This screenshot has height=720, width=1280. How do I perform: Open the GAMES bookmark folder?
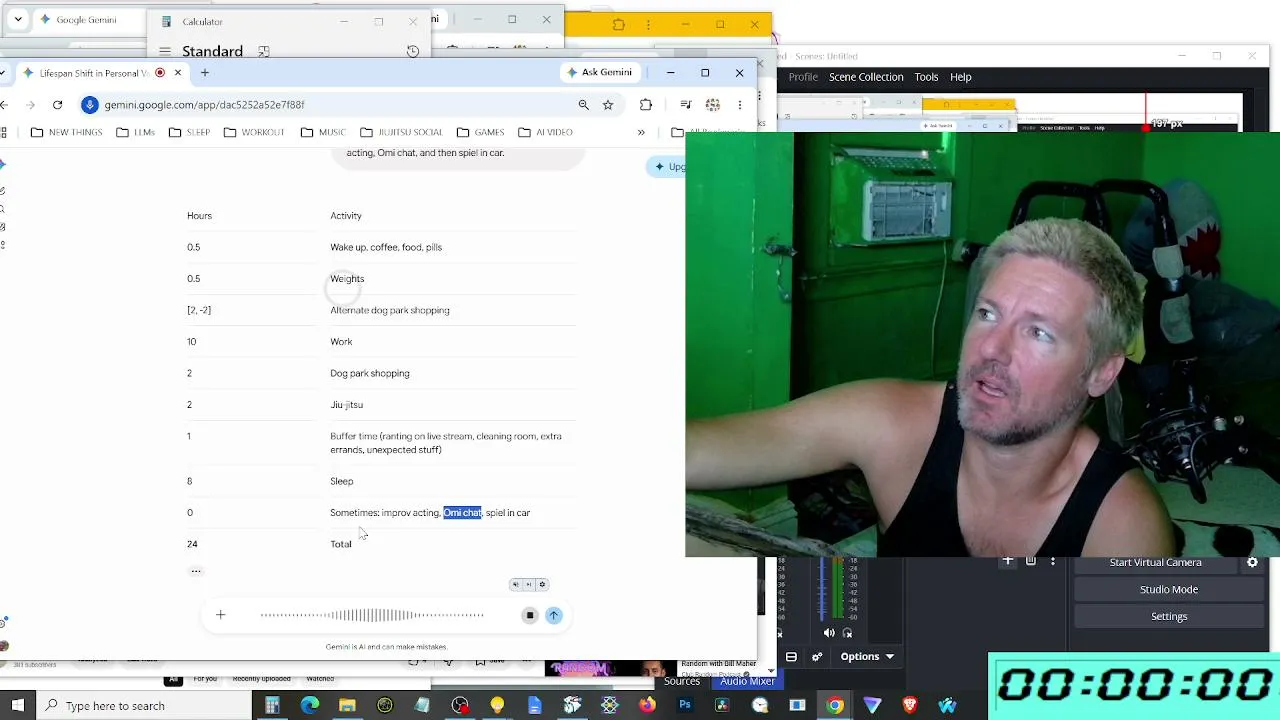480,132
